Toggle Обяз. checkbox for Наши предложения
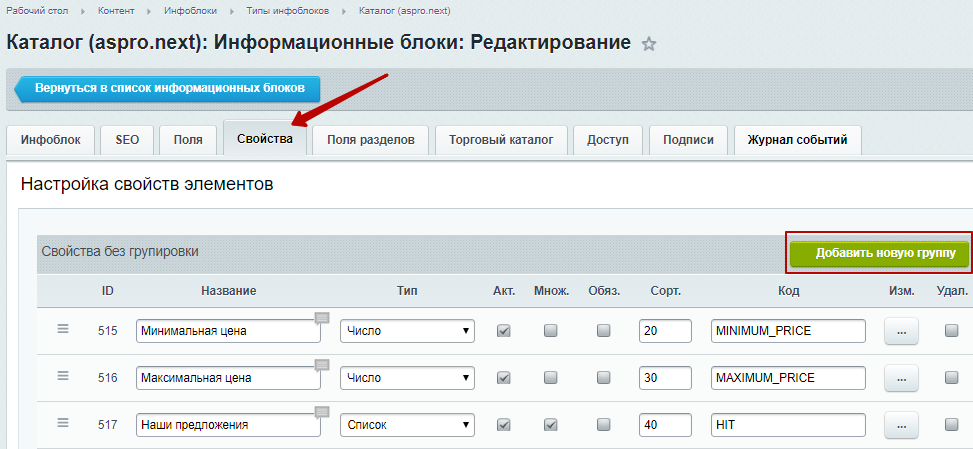The image size is (973, 449). click(x=603, y=425)
